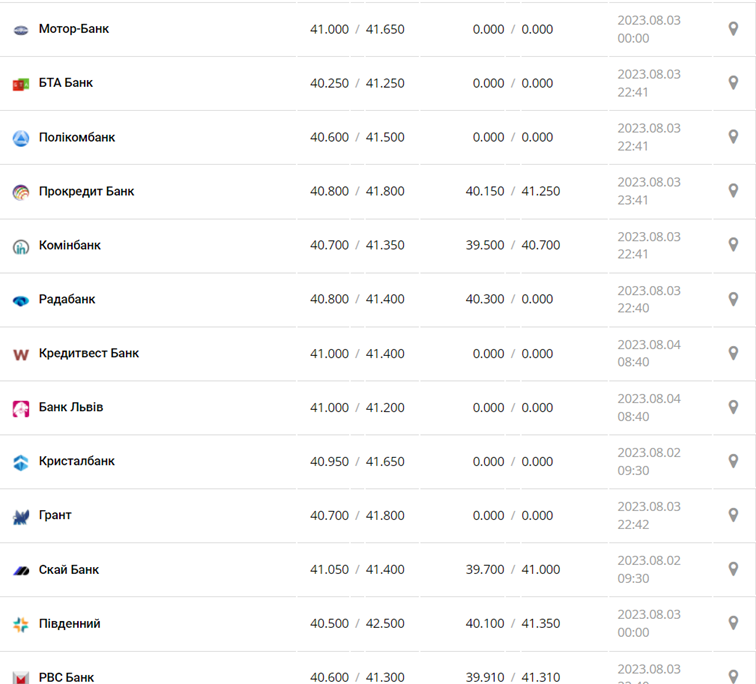The image size is (756, 684).
Task: Click the Скай Банк logo icon
Action: [x=21, y=570]
